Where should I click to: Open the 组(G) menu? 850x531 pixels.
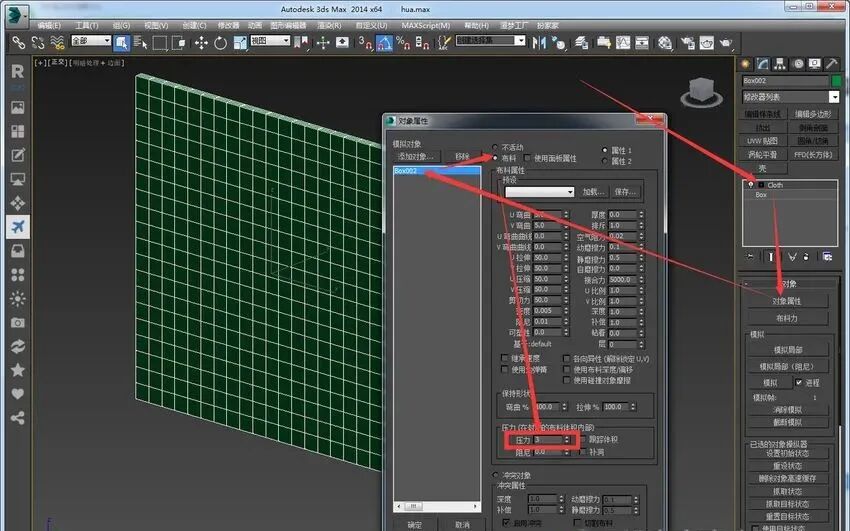121,25
